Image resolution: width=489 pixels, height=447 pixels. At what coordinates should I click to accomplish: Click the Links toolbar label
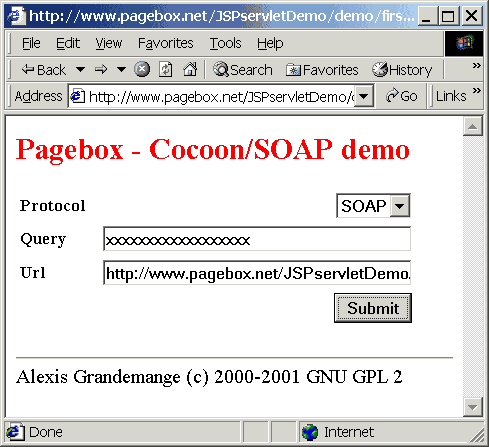click(x=451, y=96)
